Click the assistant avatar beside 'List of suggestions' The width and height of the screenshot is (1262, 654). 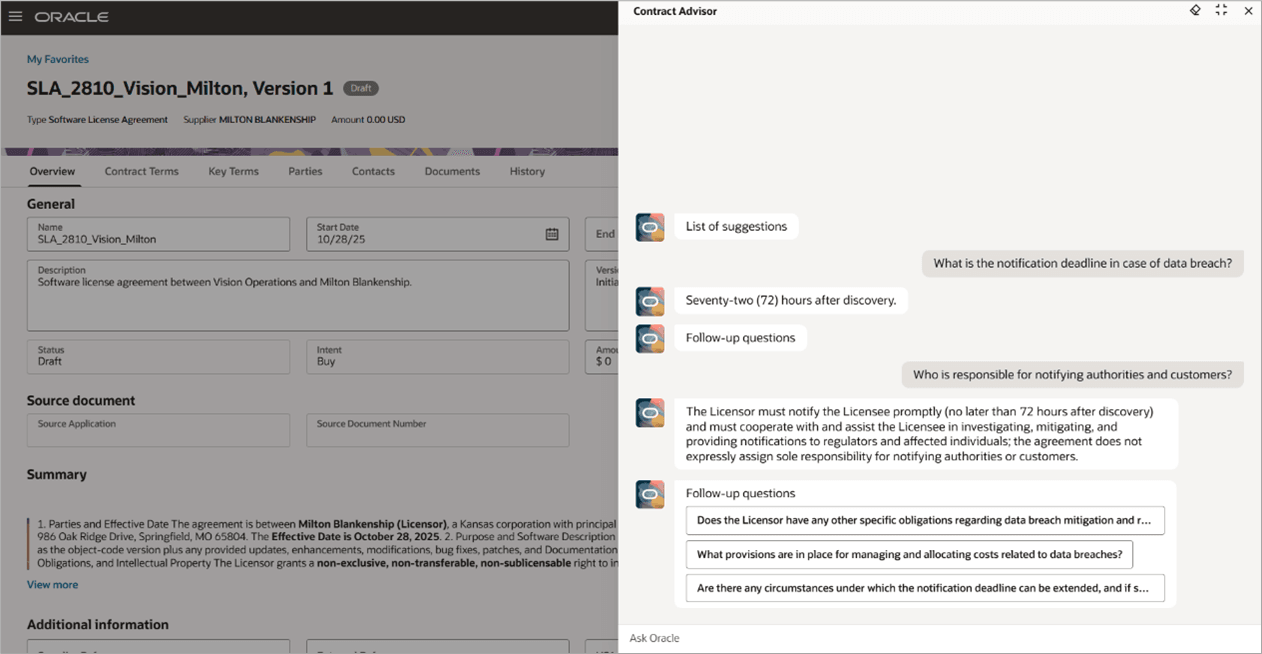pos(650,226)
